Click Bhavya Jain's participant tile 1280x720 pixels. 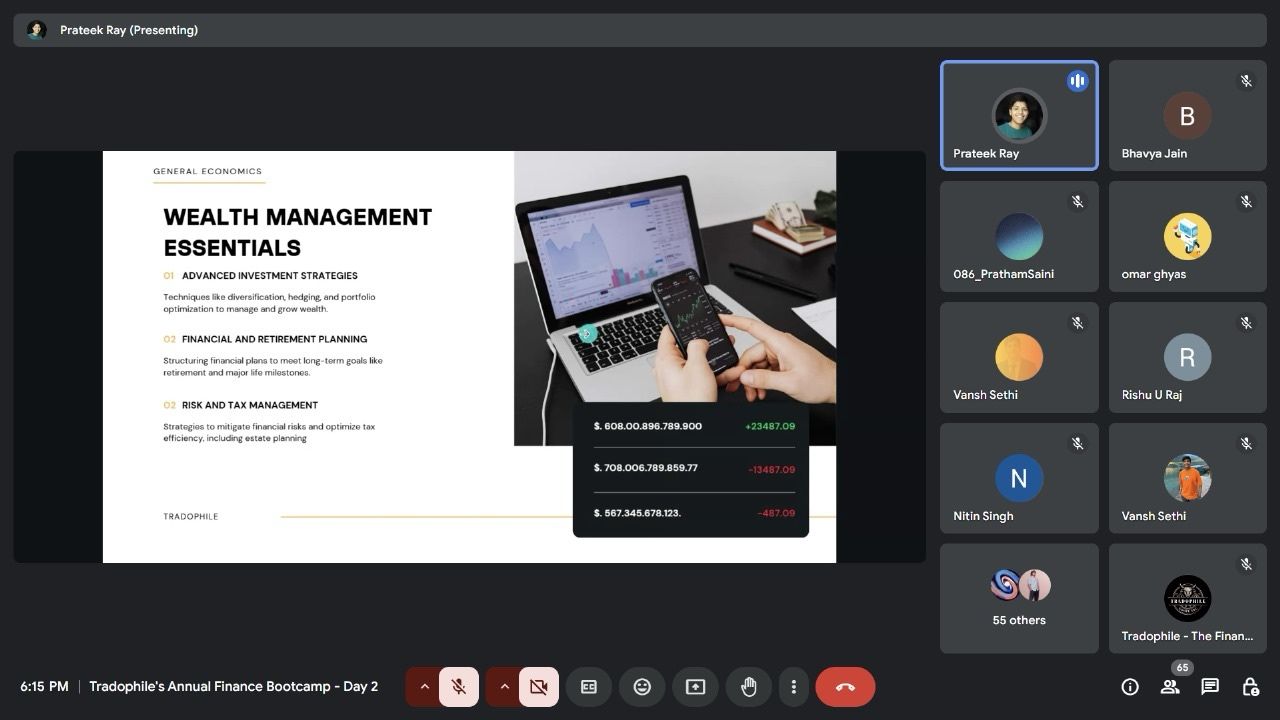(x=1187, y=116)
